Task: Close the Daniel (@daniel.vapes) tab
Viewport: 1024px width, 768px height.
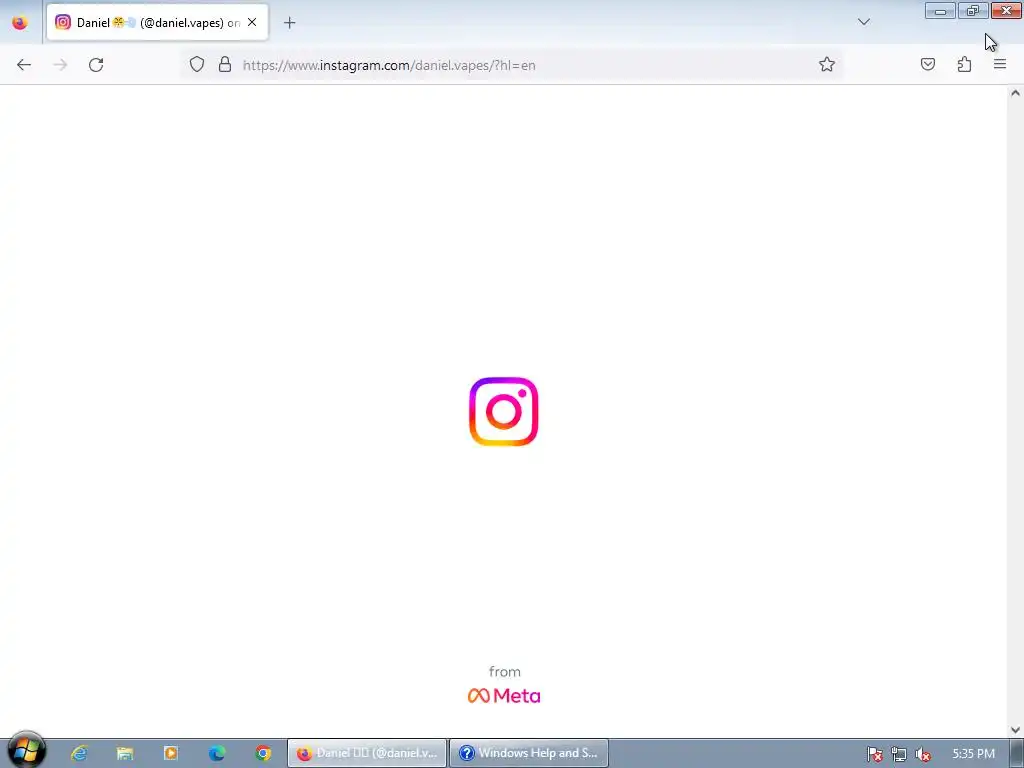Action: [252, 22]
